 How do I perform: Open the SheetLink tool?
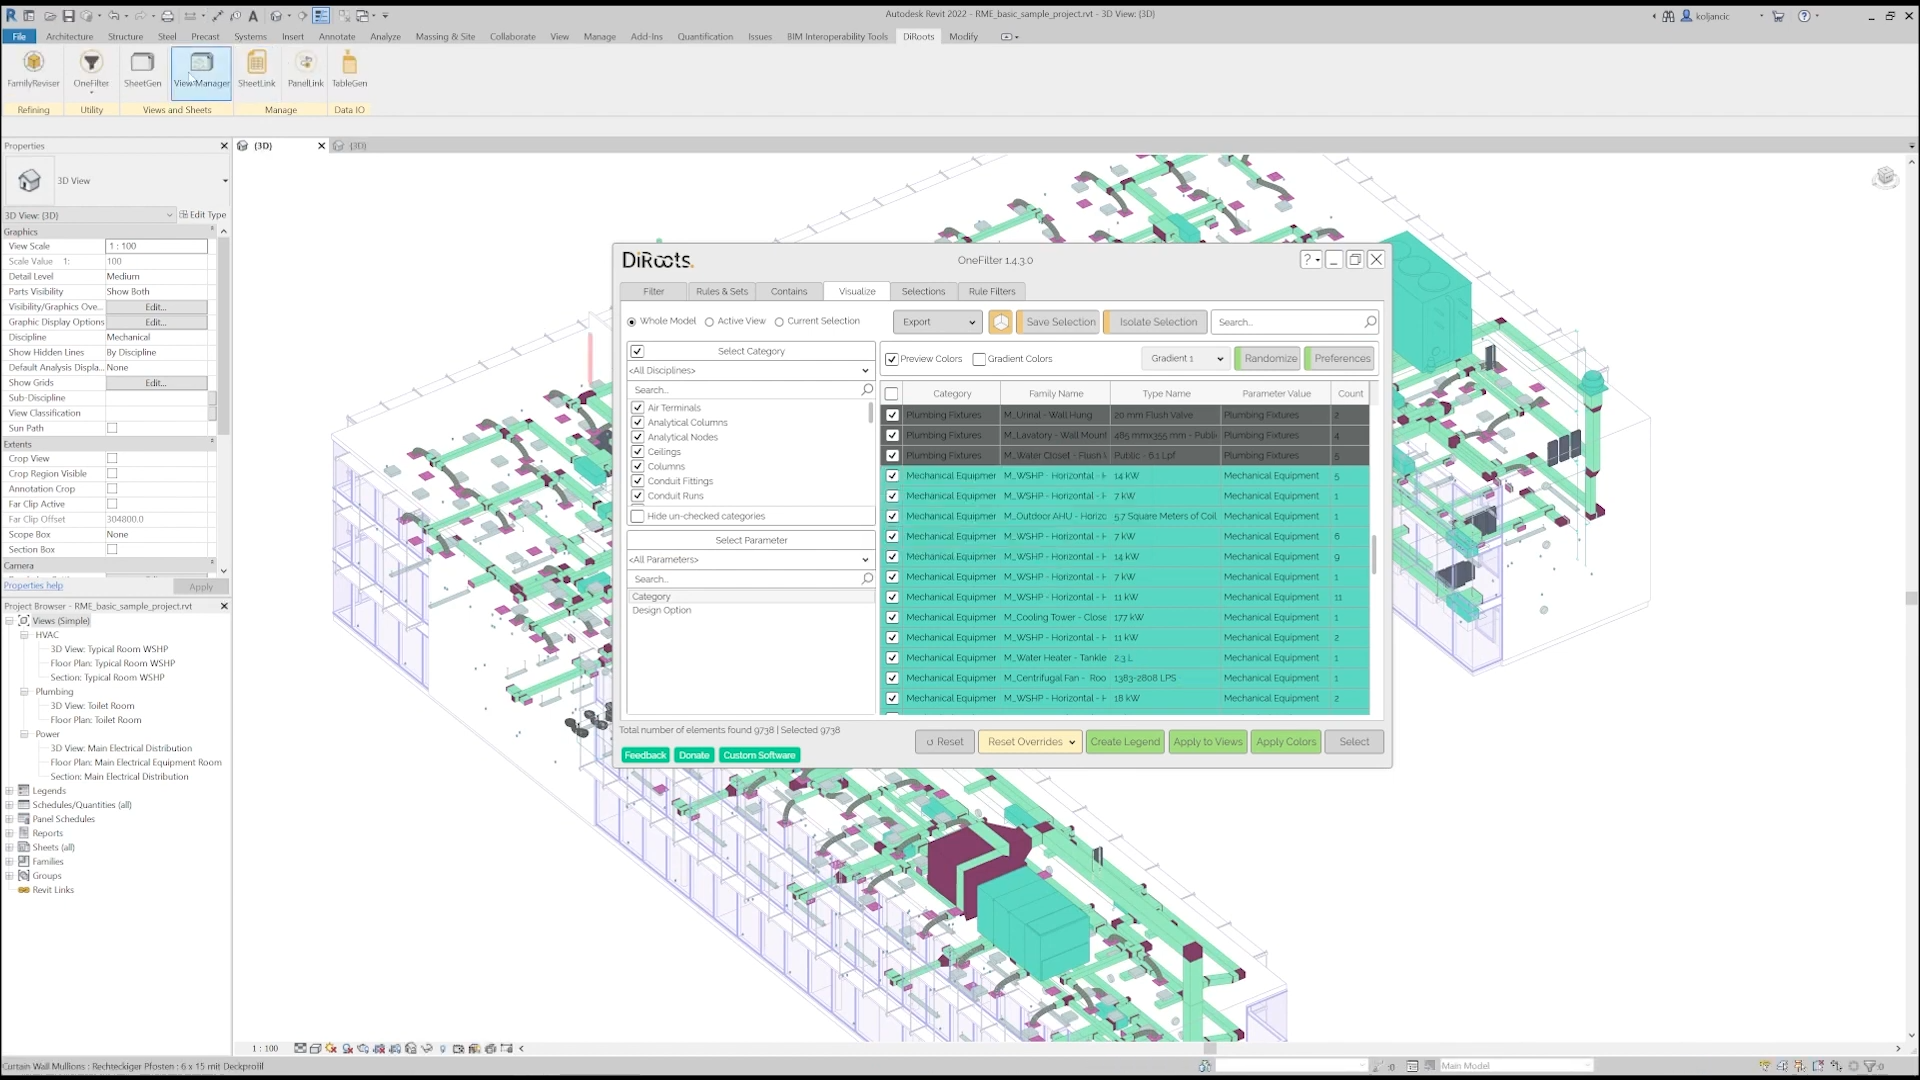pyautogui.click(x=256, y=70)
